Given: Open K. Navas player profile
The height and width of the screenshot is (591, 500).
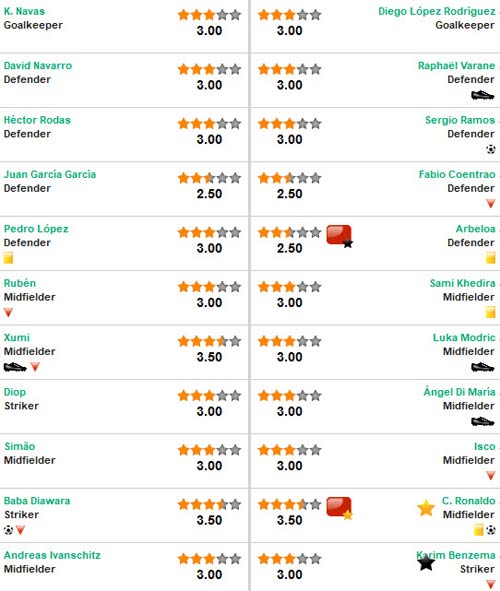Looking at the screenshot, I should 24,11.
